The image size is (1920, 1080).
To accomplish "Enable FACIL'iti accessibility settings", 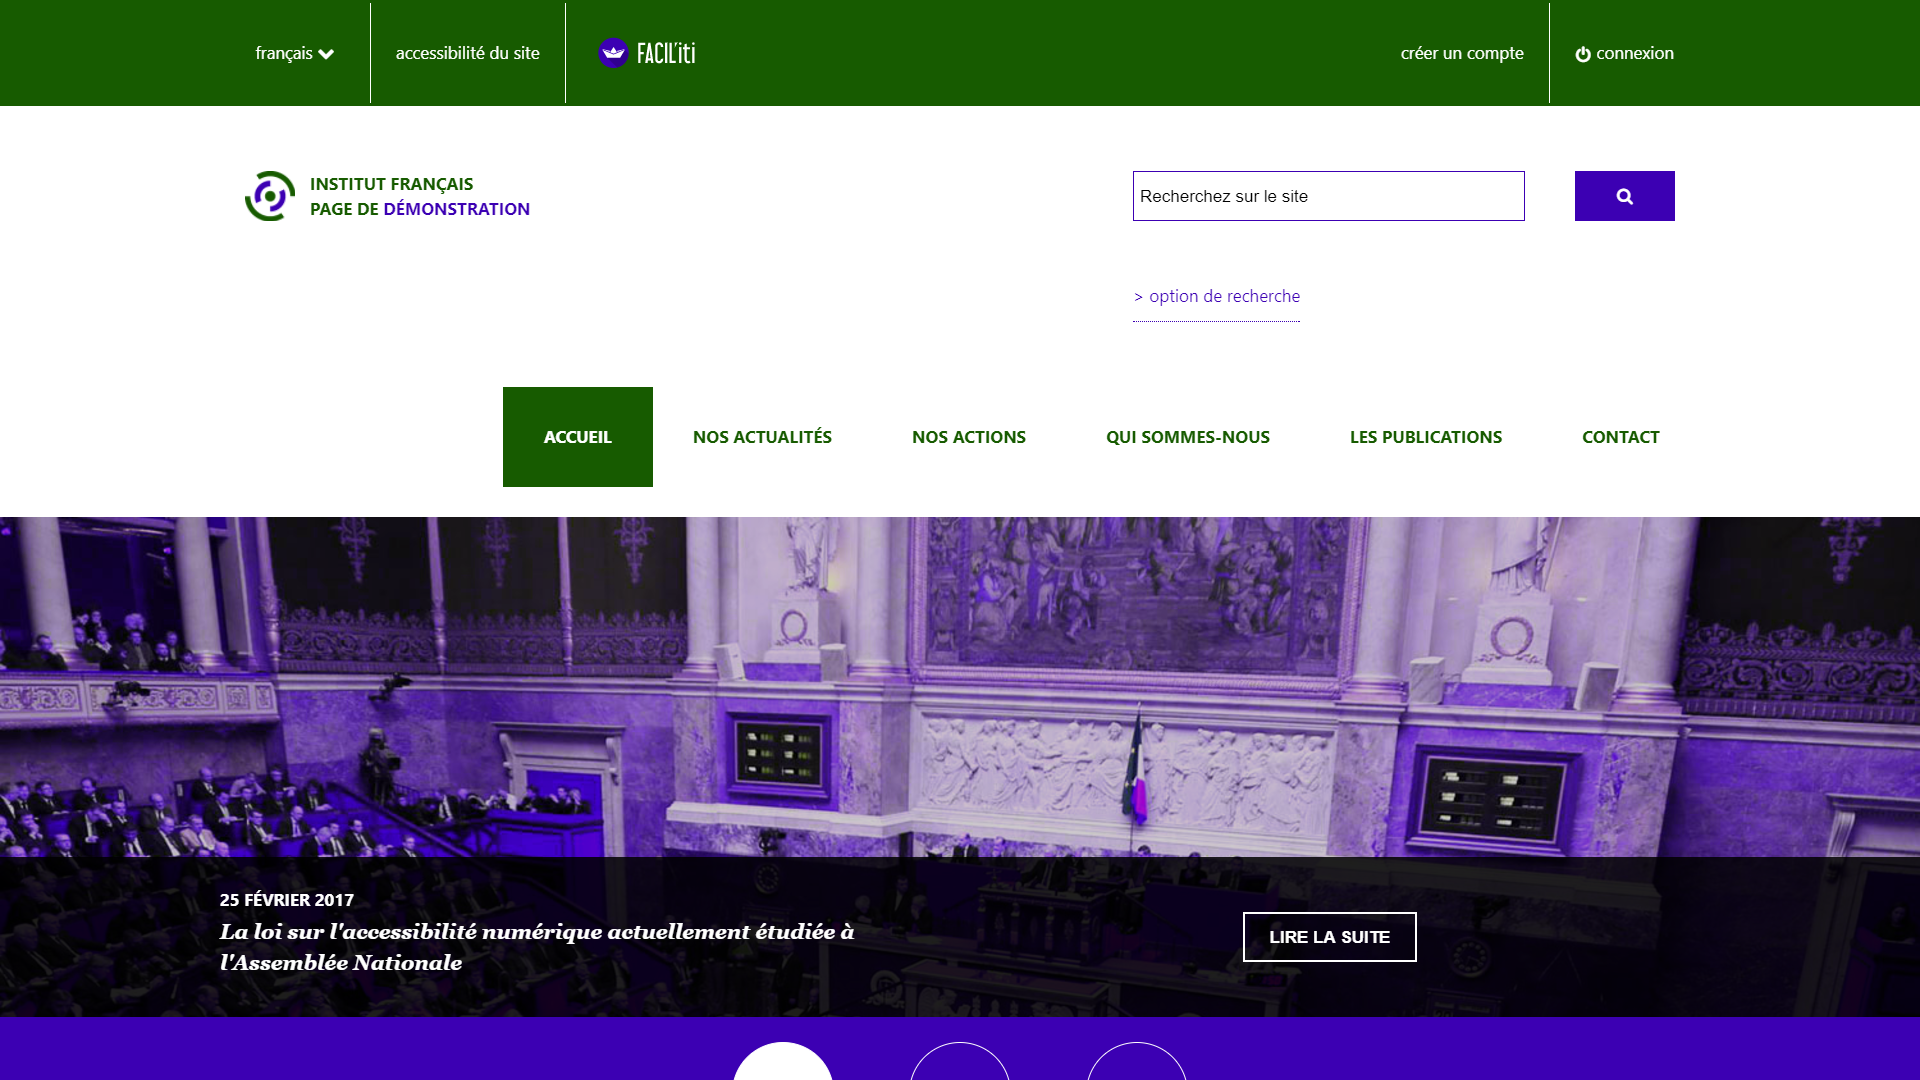I will point(645,53).
